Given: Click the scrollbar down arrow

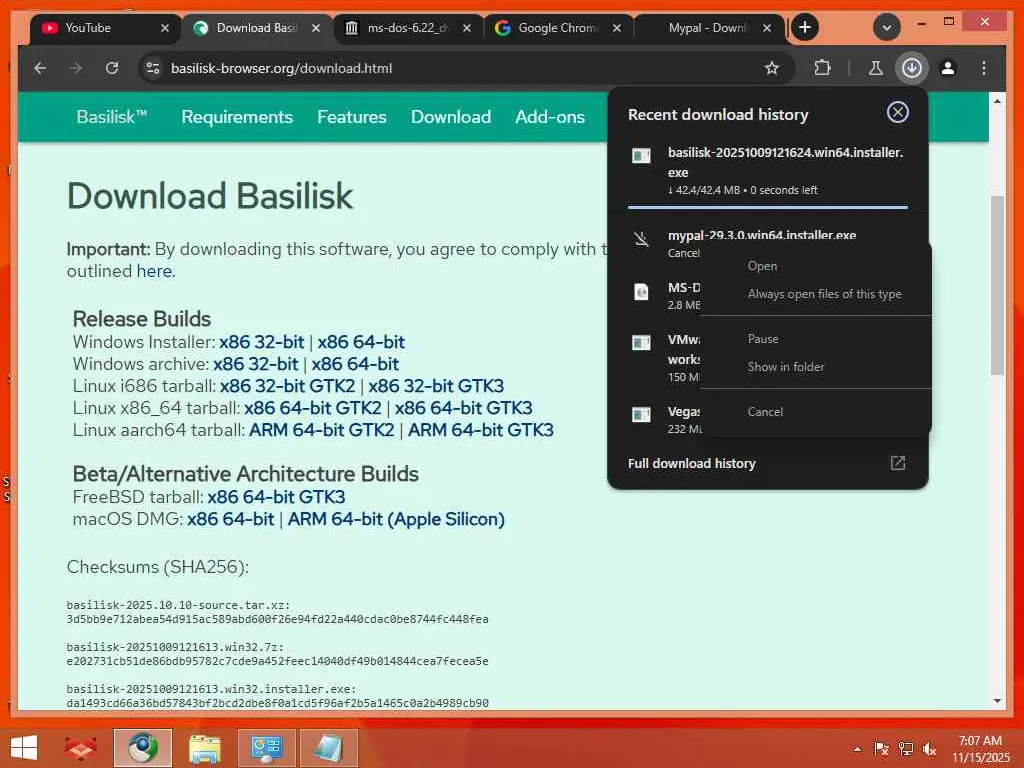Looking at the screenshot, I should (997, 701).
